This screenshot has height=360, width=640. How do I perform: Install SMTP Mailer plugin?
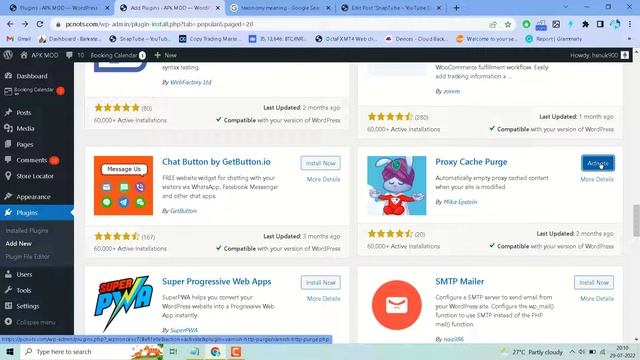click(594, 282)
